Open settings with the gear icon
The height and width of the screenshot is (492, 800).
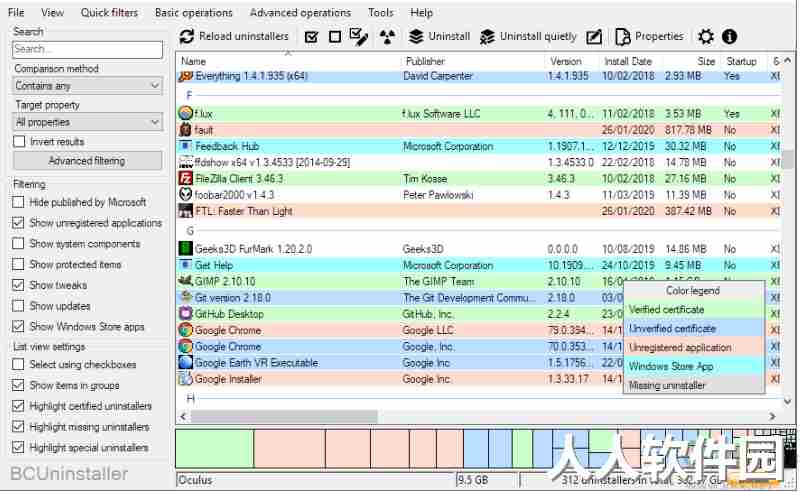coord(706,36)
